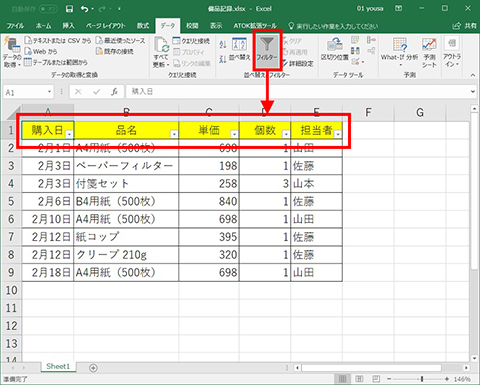480x385 pixels.
Task: Open the Outline (アウトライン) group
Action: tap(452, 52)
